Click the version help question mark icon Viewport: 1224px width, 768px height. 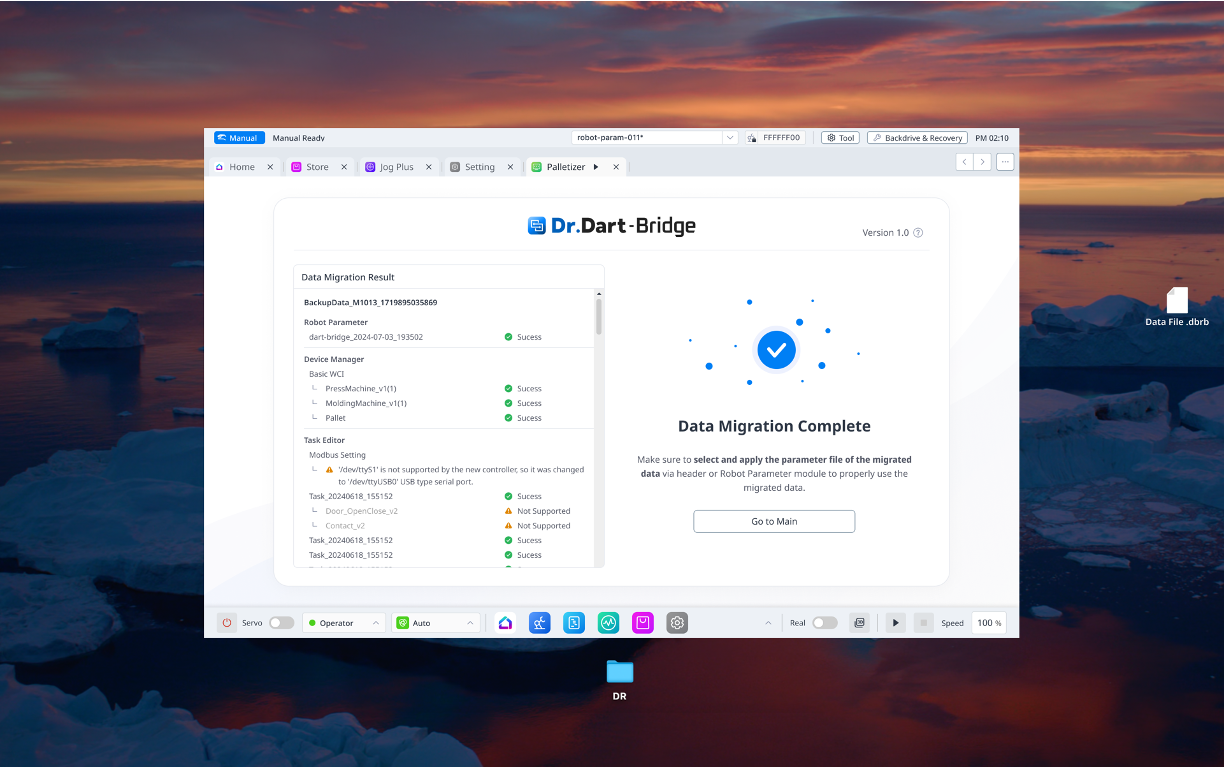(x=918, y=233)
